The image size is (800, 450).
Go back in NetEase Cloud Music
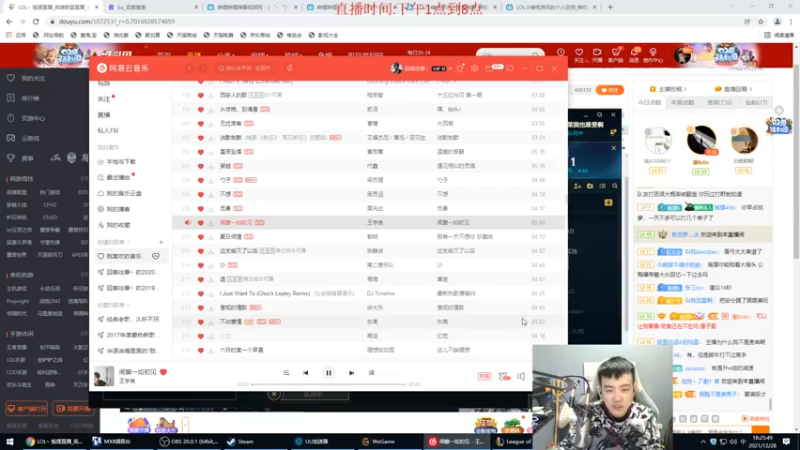[x=189, y=68]
